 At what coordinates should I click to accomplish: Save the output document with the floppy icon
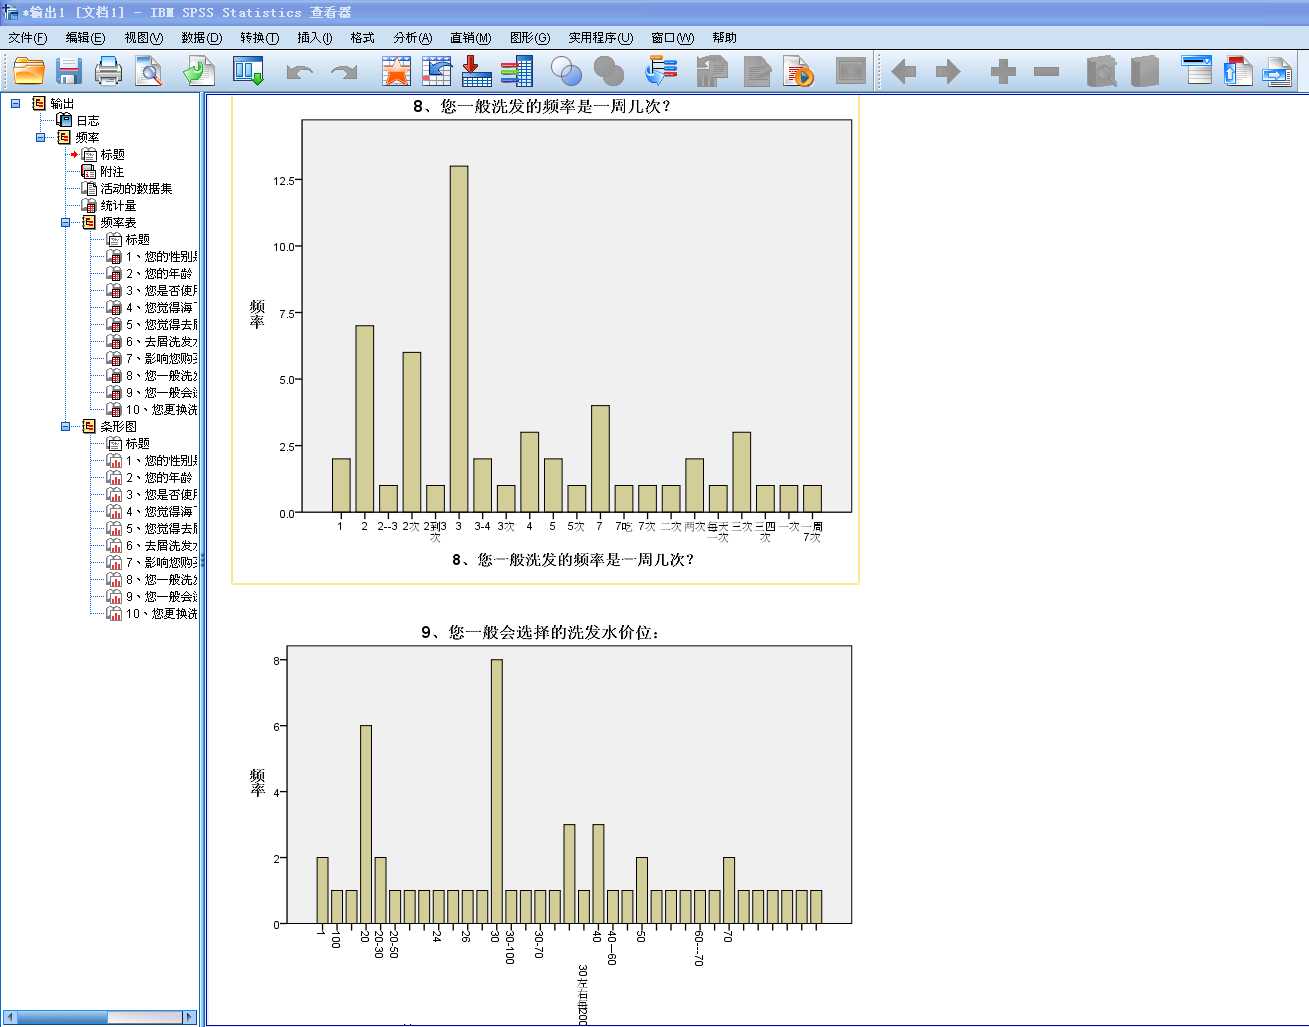69,71
